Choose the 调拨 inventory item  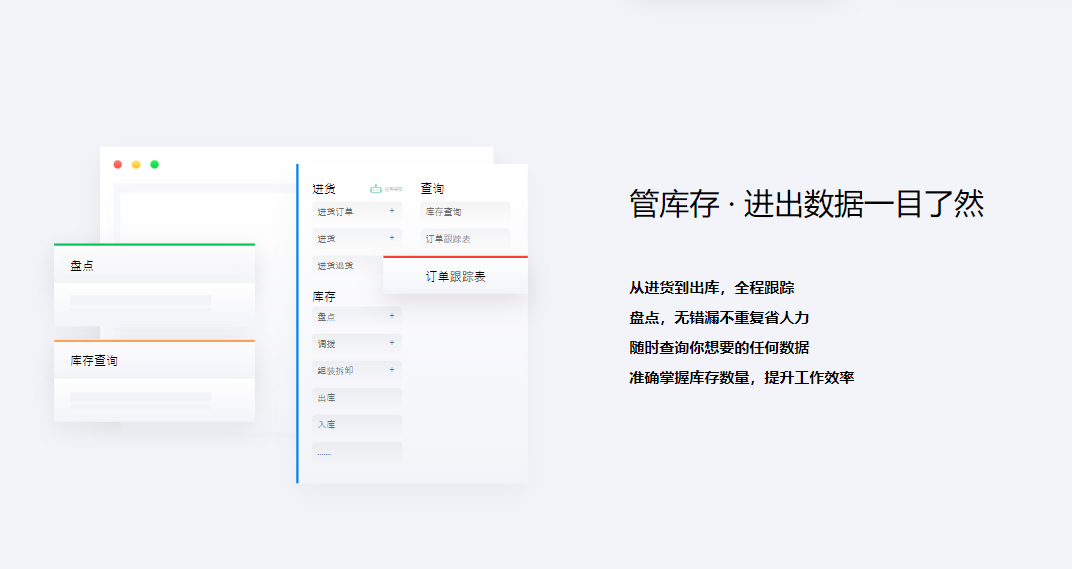[357, 343]
